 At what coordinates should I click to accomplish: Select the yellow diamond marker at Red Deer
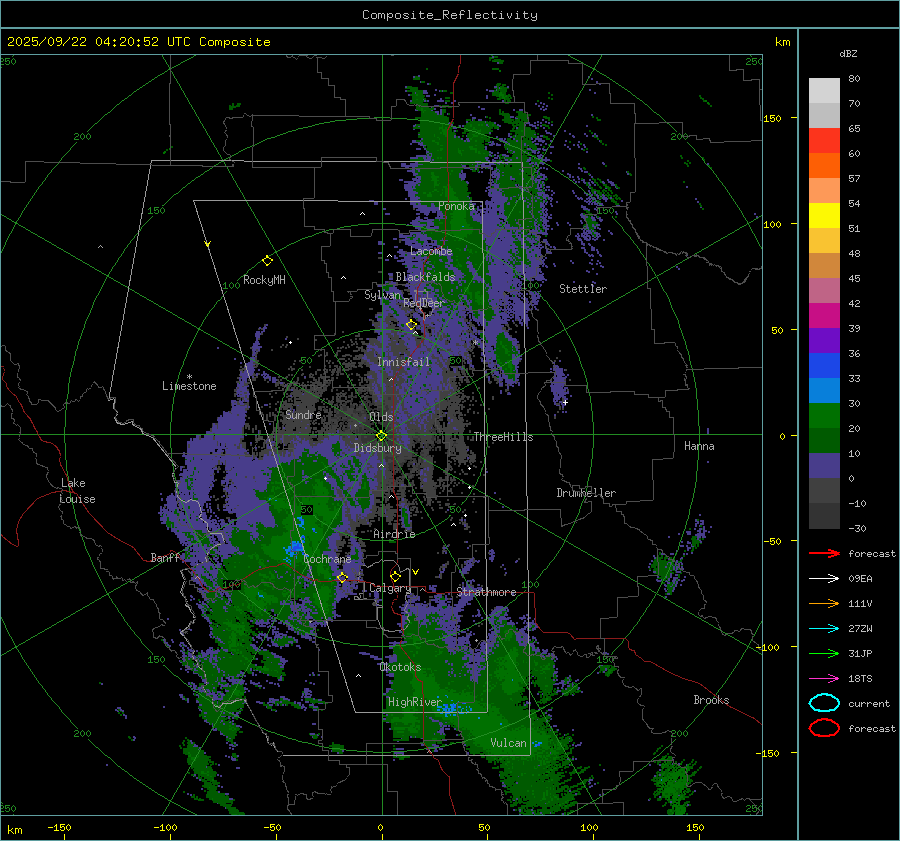coord(411,324)
